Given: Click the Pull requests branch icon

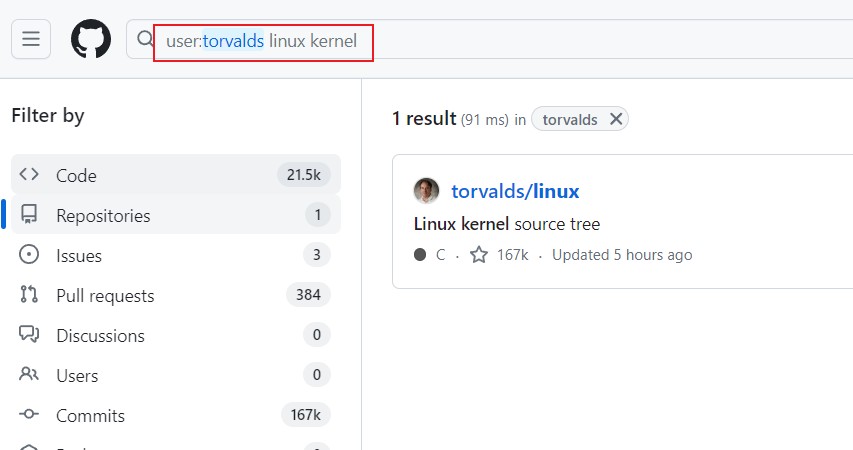Looking at the screenshot, I should (x=29, y=294).
